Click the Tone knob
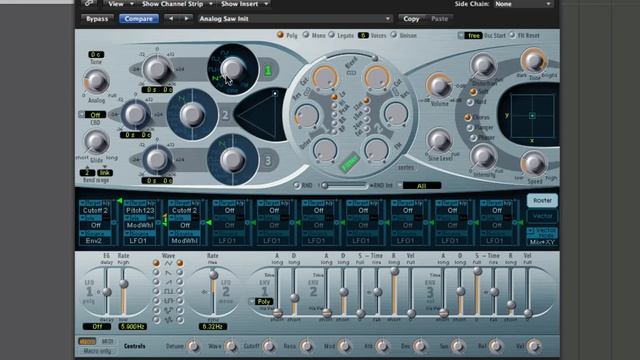The height and width of the screenshot is (360, 640). tap(533, 60)
